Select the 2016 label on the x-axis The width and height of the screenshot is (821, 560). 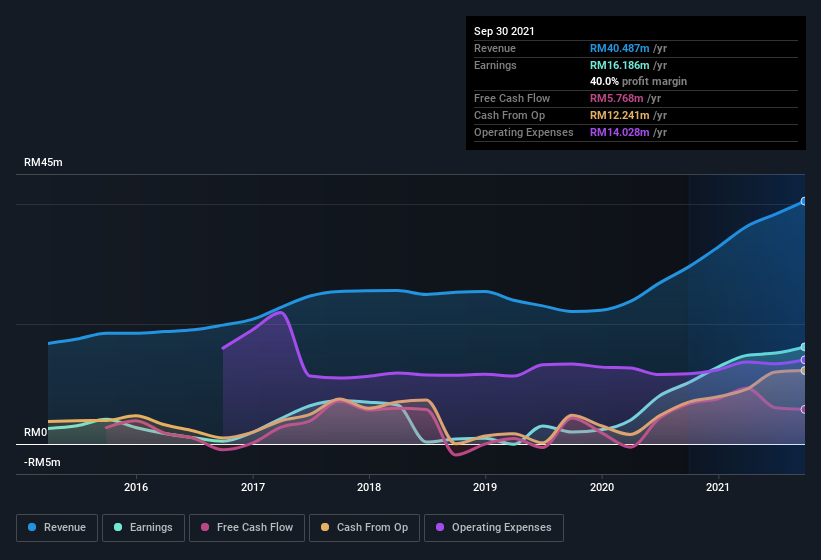(x=136, y=488)
